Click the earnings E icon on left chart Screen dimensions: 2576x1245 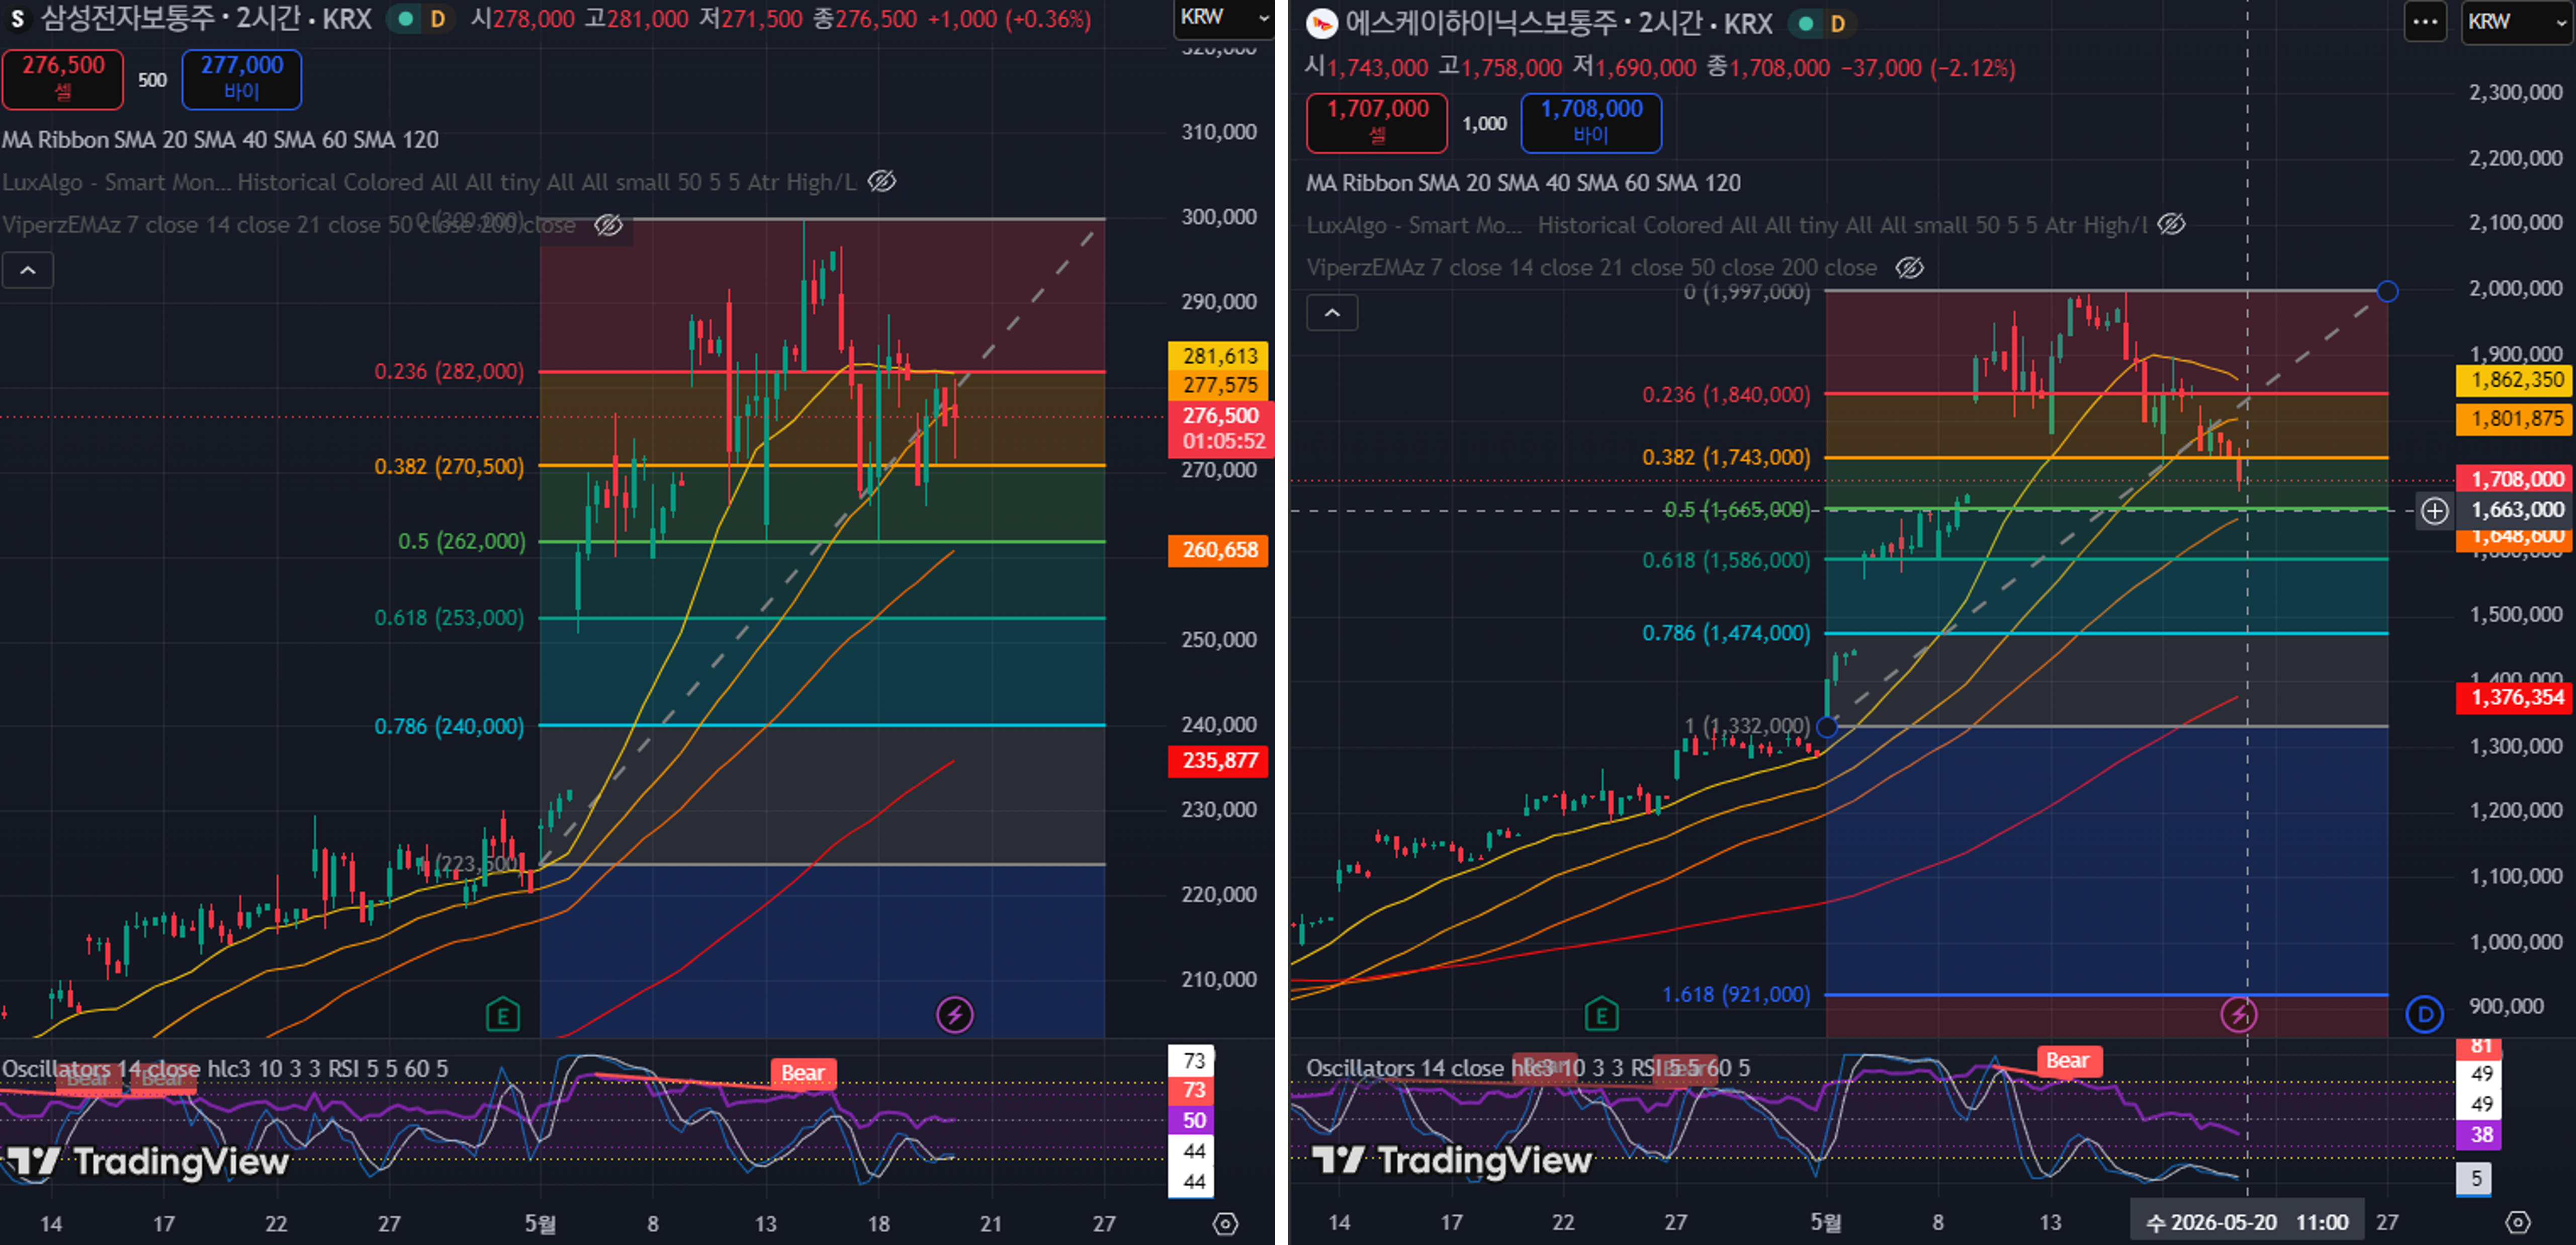pyautogui.click(x=503, y=1015)
